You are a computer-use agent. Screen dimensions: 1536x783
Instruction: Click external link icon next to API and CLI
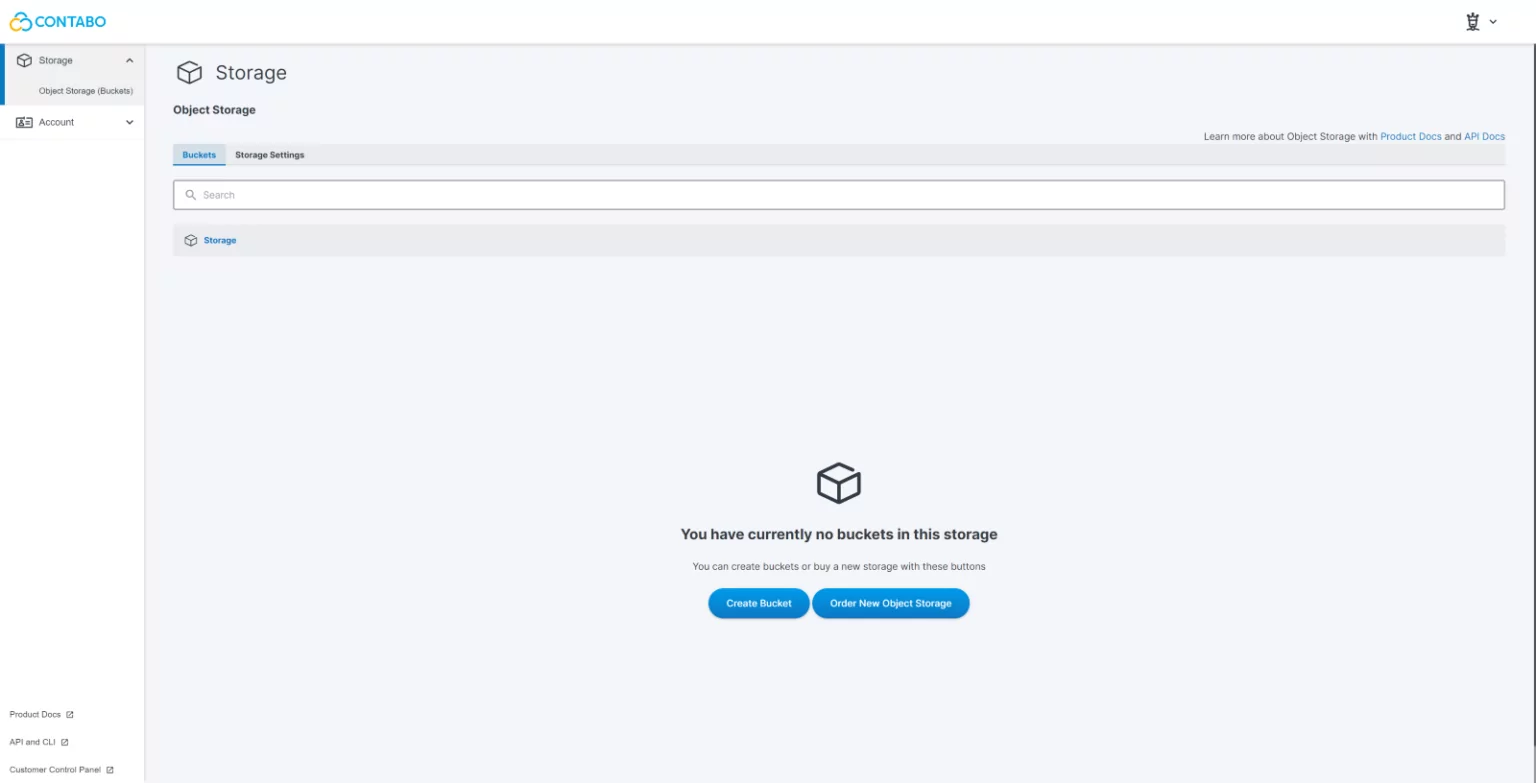click(x=65, y=743)
